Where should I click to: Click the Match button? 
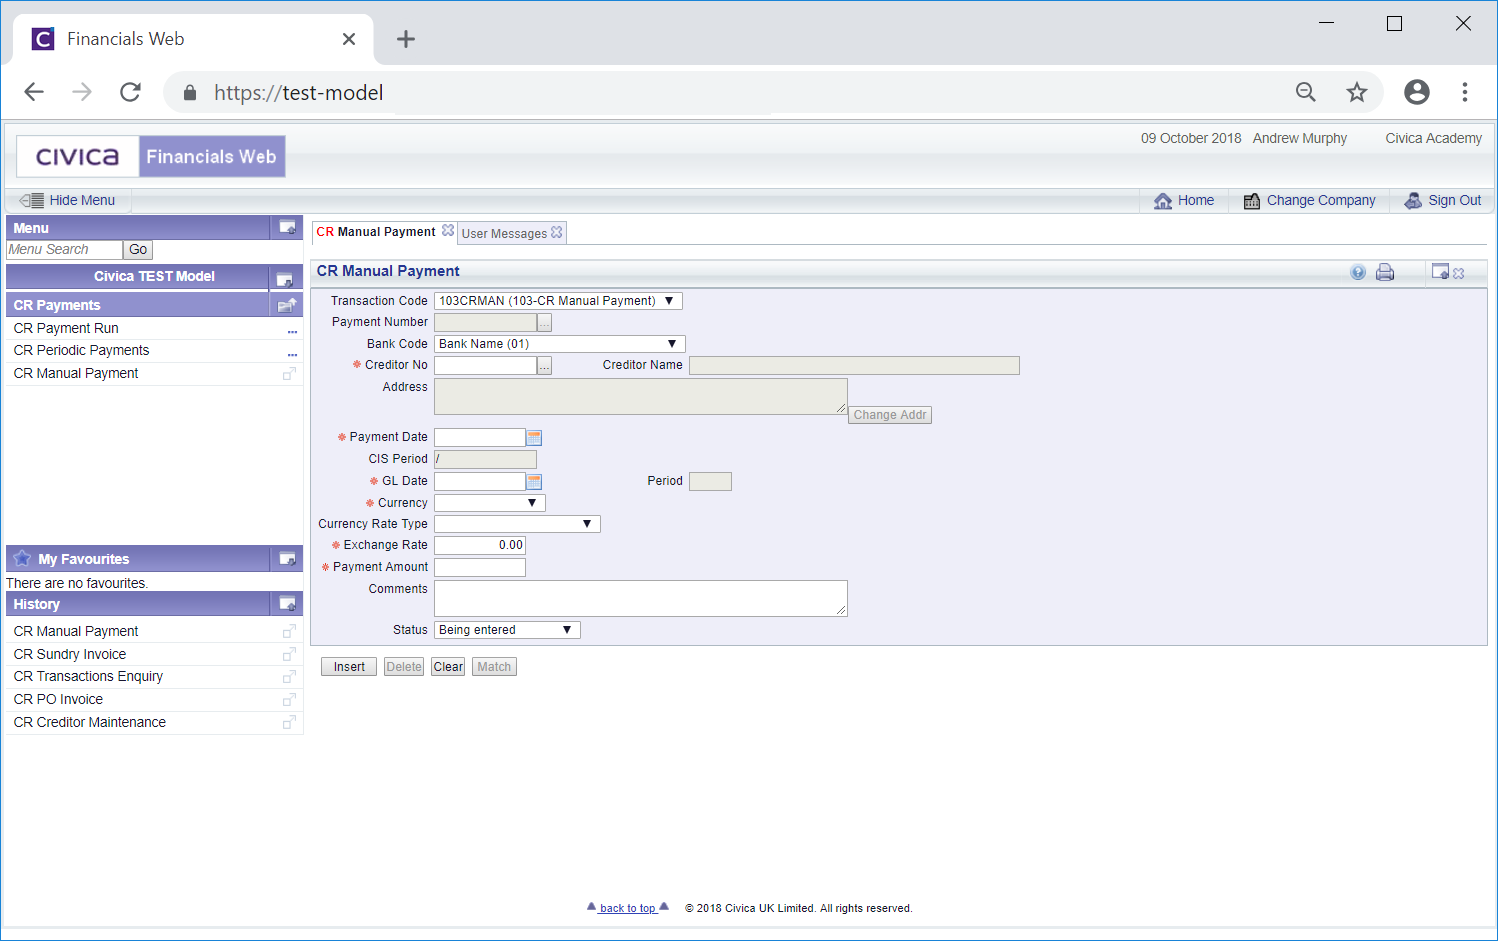pos(494,667)
